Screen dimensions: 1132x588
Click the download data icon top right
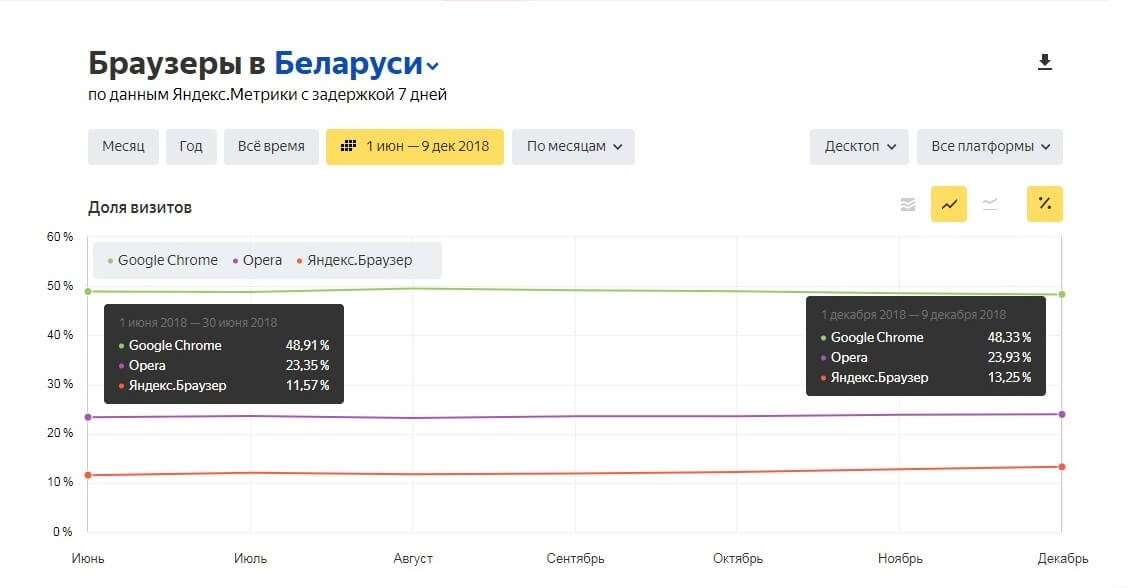coord(1045,61)
